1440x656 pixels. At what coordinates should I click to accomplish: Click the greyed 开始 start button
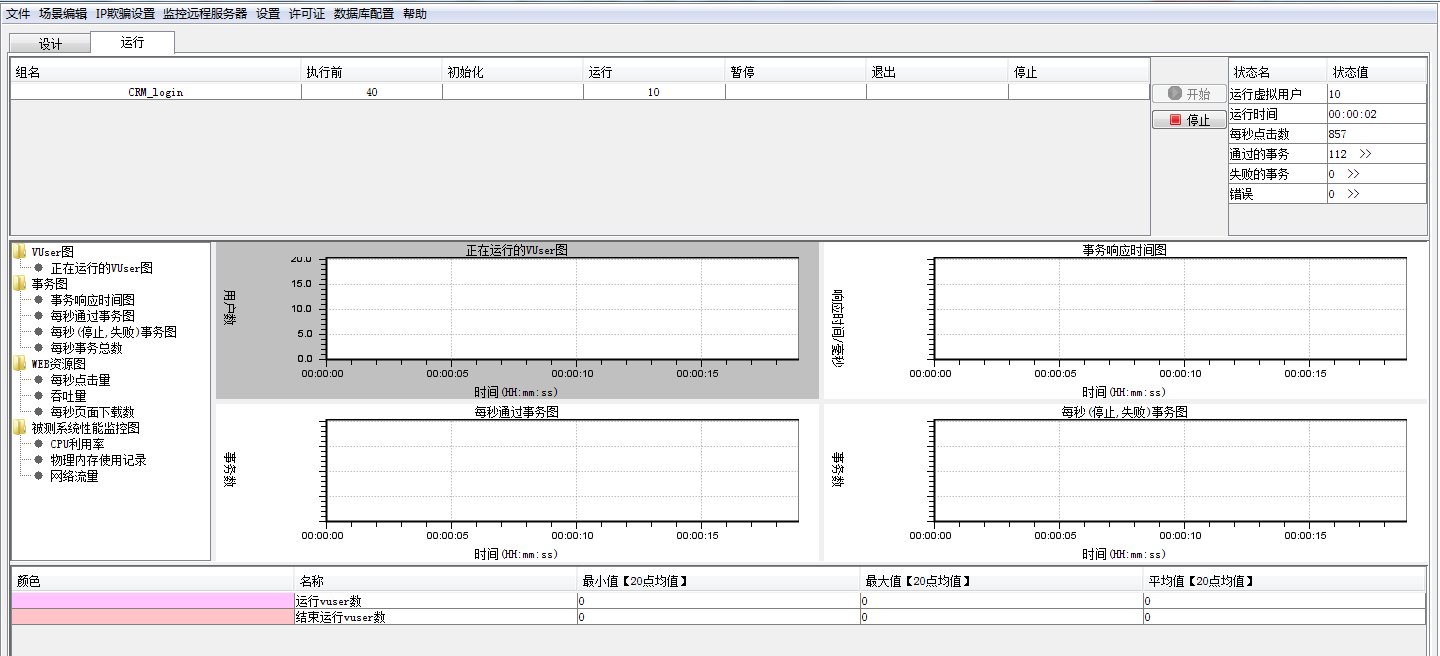pyautogui.click(x=1188, y=94)
